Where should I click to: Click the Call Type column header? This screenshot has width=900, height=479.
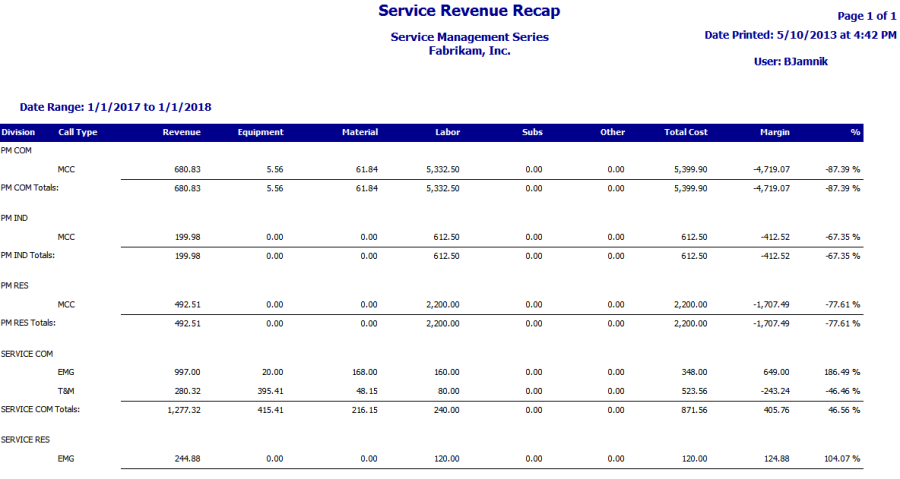77,132
